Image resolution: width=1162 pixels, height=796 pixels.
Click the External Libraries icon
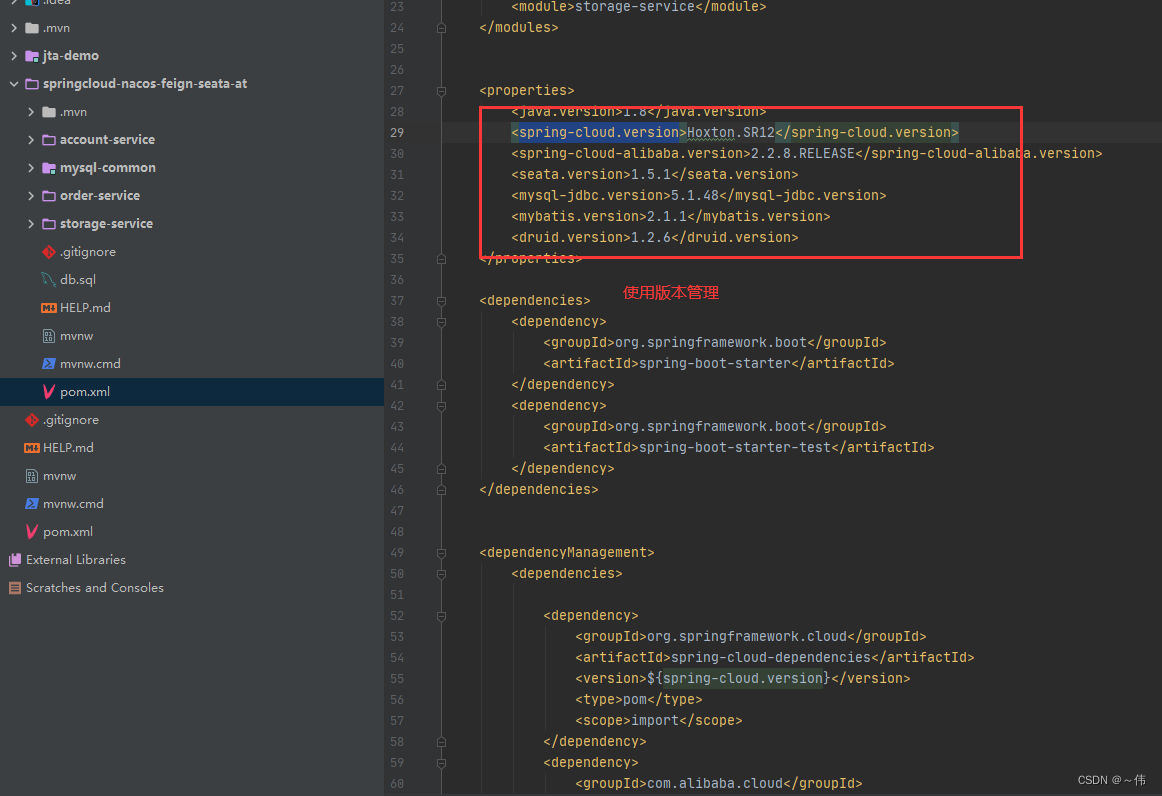[x=15, y=560]
